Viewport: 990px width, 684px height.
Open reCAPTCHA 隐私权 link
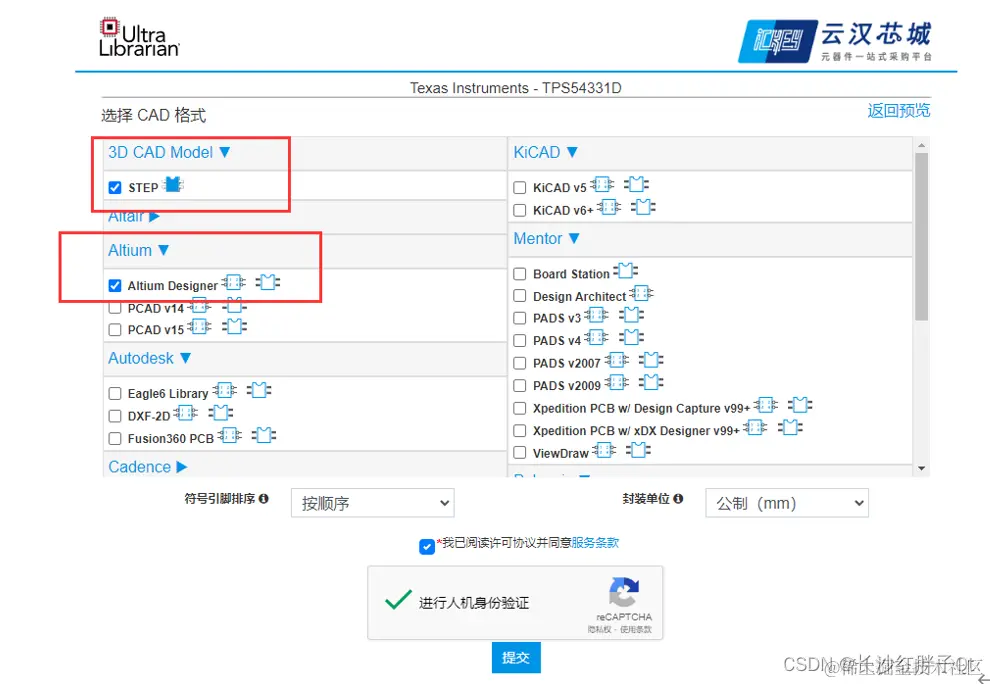pyautogui.click(x=599, y=630)
